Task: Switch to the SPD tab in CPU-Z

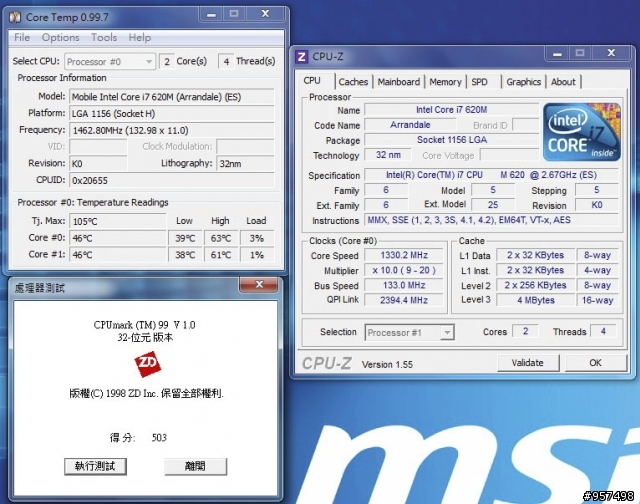Action: click(480, 82)
